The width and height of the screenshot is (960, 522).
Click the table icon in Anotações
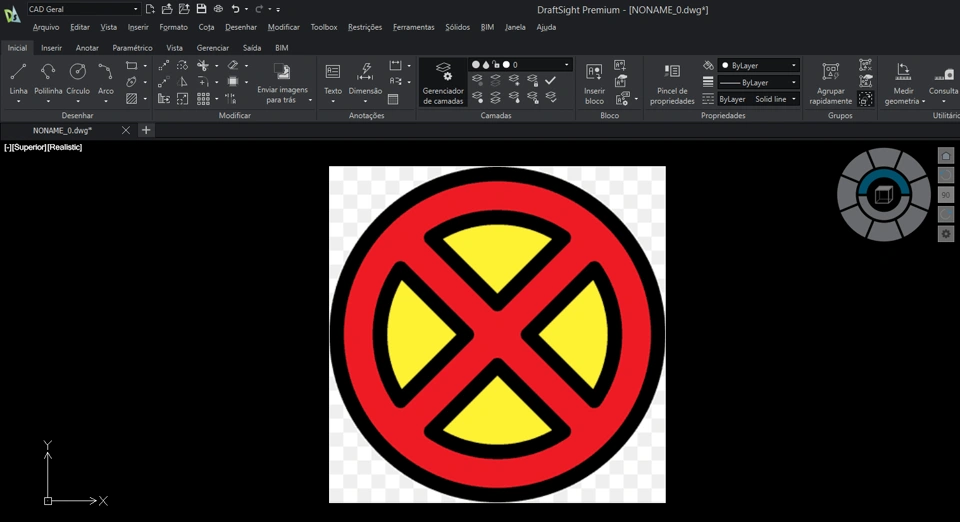click(393, 99)
